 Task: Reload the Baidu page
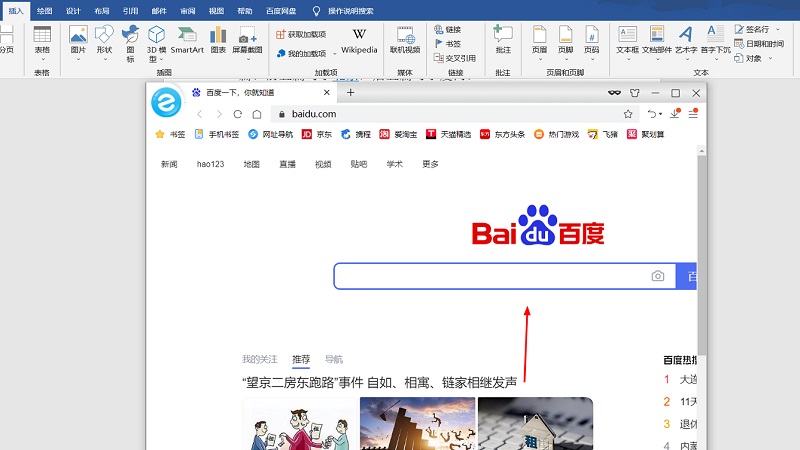click(238, 114)
